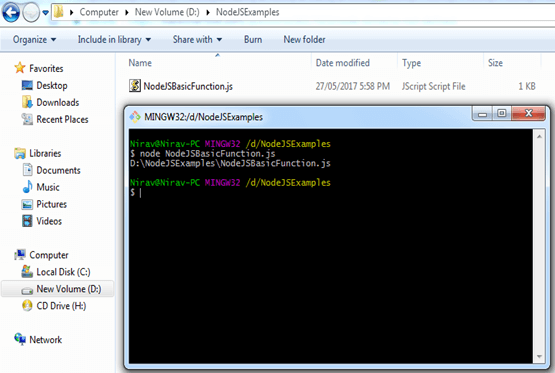Click the terminal scrollbar down arrow
Screen dimensions: 555x373
pos(539,356)
